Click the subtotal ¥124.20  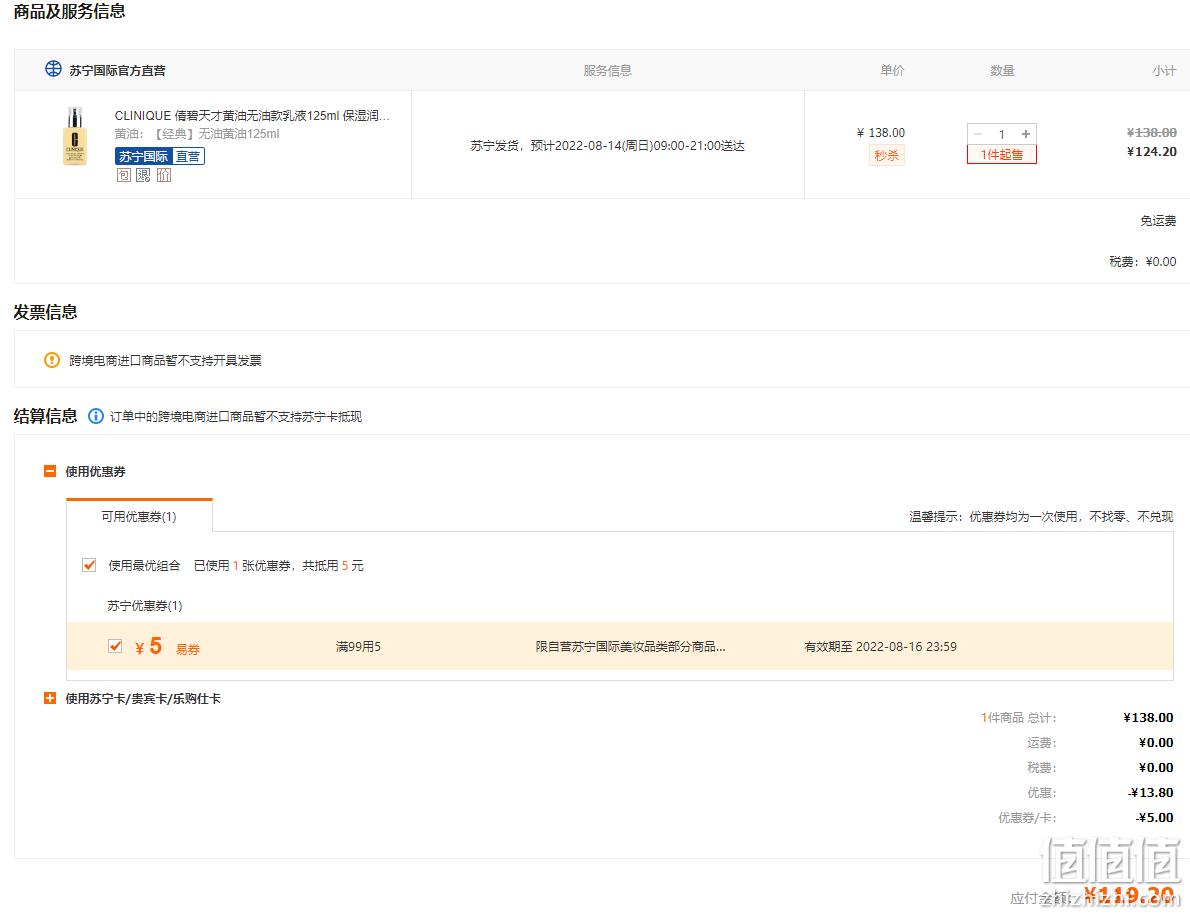click(x=1151, y=152)
